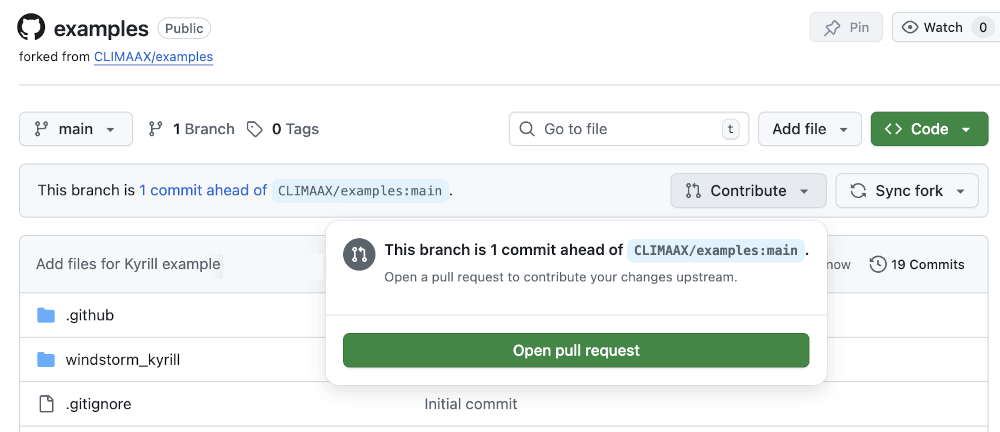This screenshot has width=1000, height=432.
Task: Click the Watch eye icon
Action: pyautogui.click(x=910, y=28)
